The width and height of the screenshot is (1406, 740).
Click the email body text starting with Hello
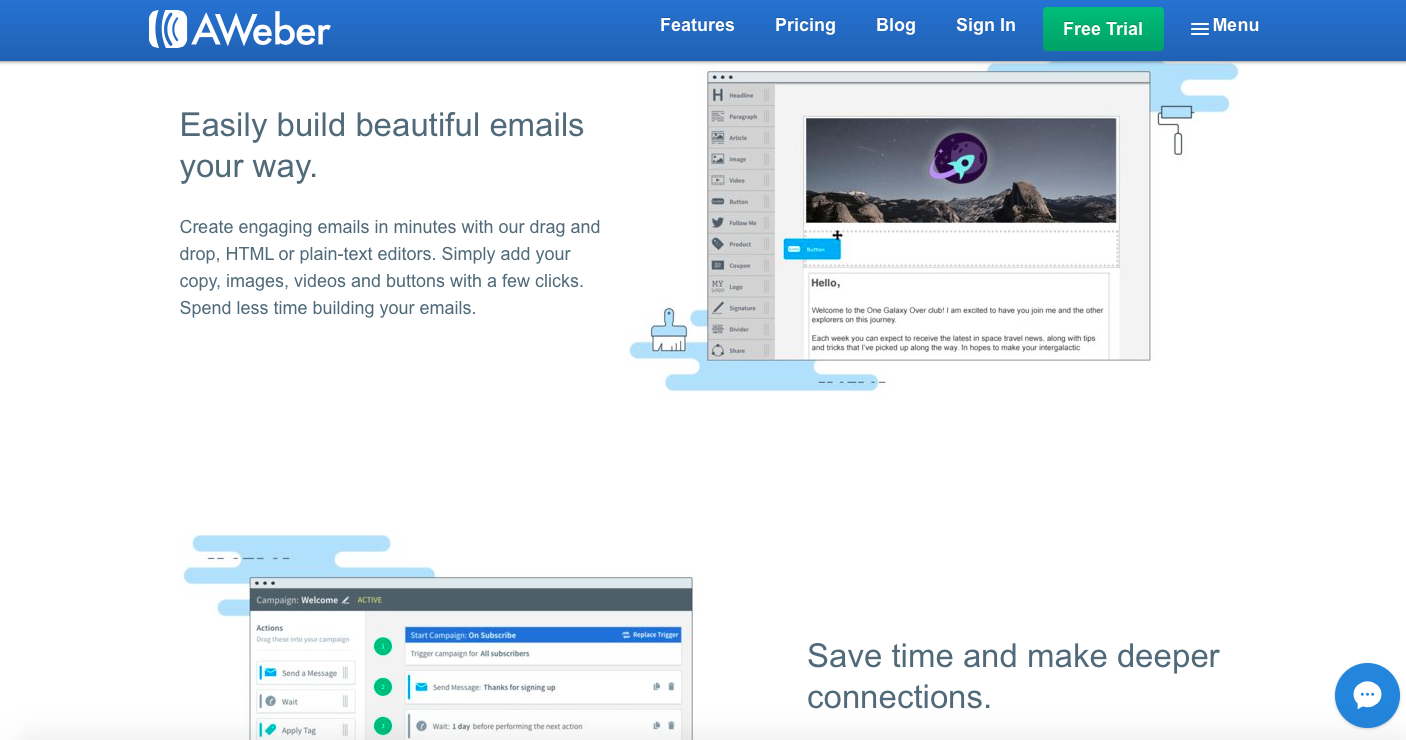coord(959,315)
